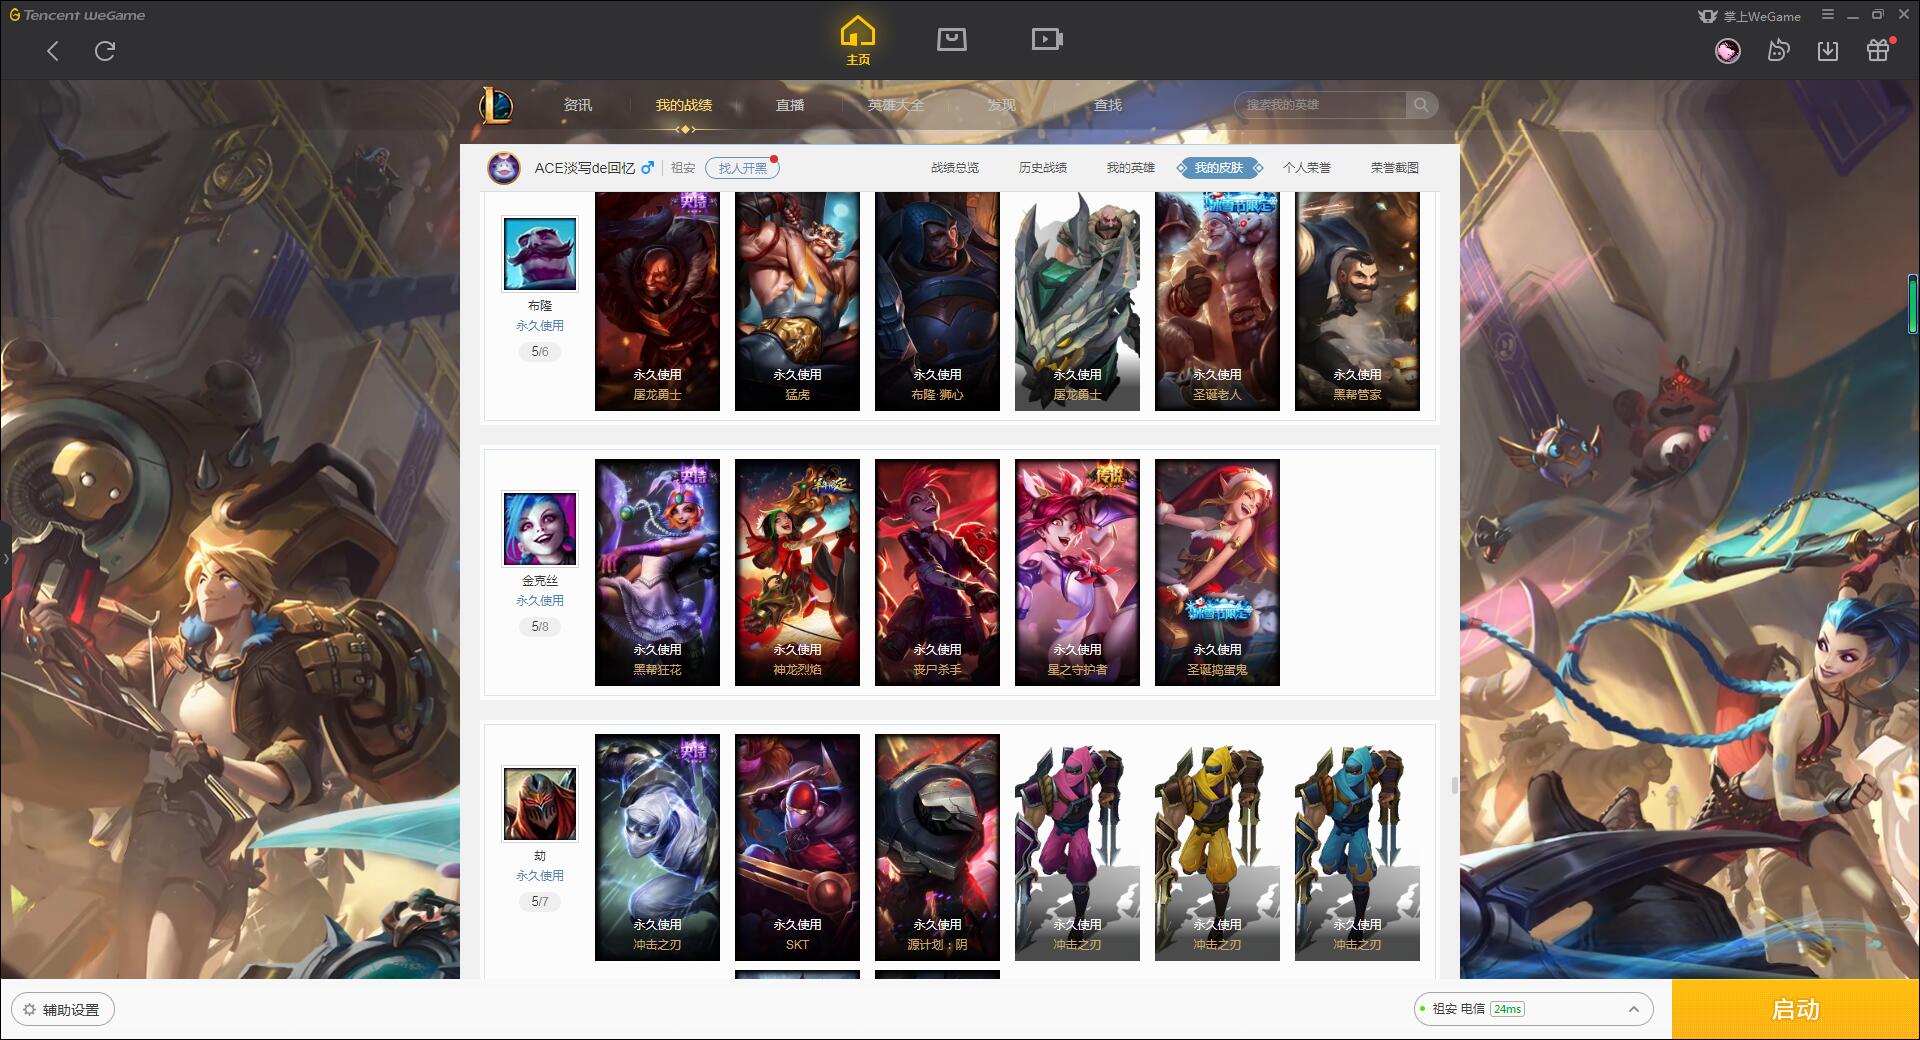
Task: Open the 英雄大全 tab
Action: [896, 105]
